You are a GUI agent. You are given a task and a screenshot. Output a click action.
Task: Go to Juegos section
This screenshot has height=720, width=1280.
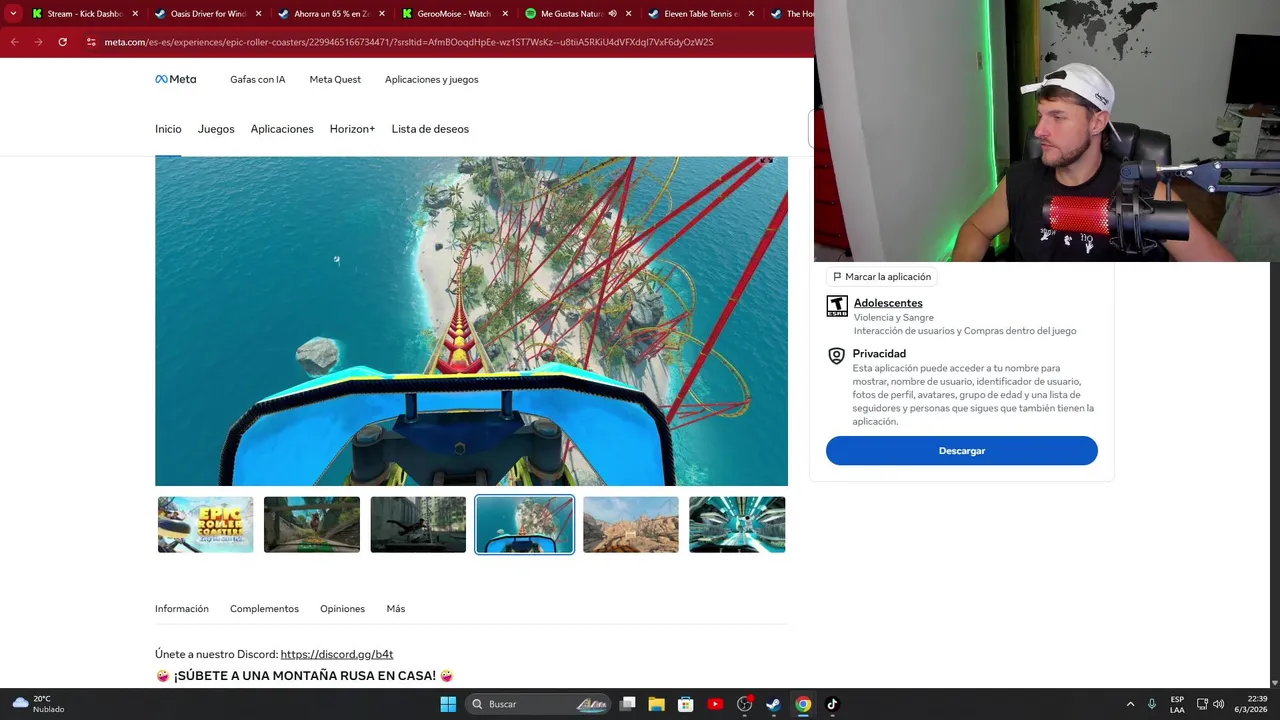click(x=216, y=129)
